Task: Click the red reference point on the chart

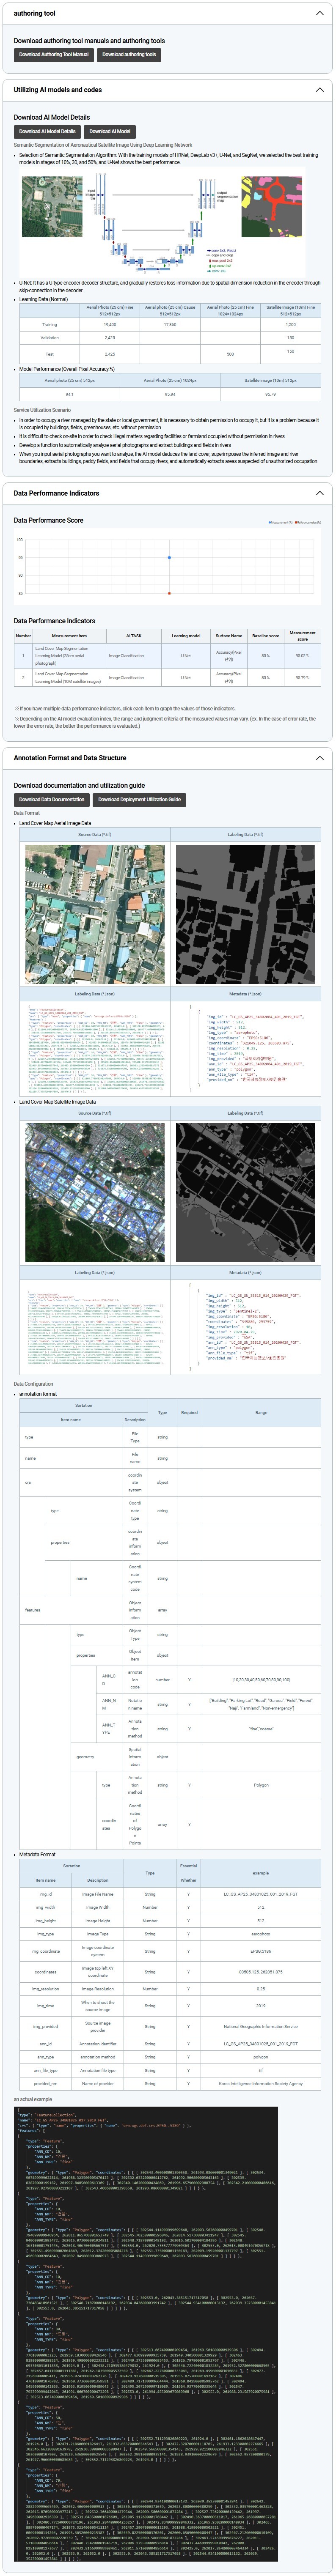Action: pyautogui.click(x=169, y=593)
